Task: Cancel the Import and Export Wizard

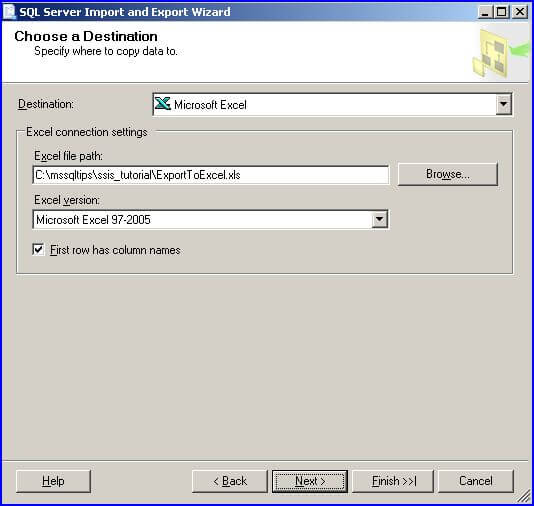Action: [x=476, y=481]
